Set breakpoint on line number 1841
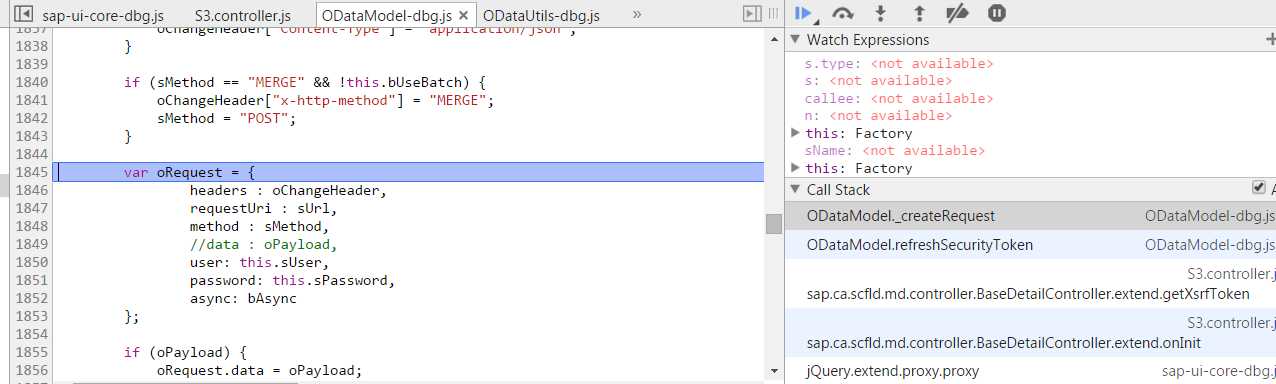The width and height of the screenshot is (1276, 384). [x=31, y=100]
